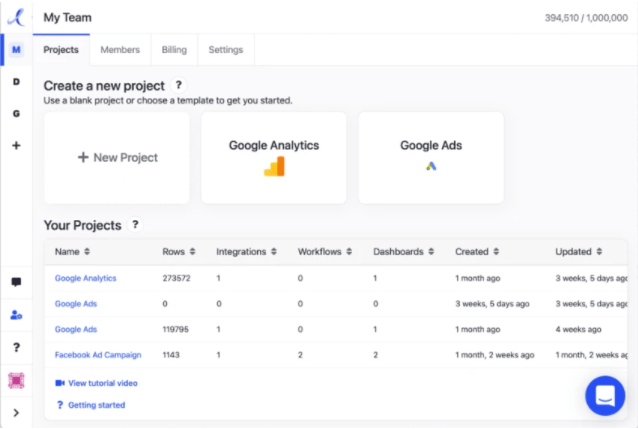Click the pink grid icon in sidebar
This screenshot has height=429, width=638.
(x=16, y=380)
